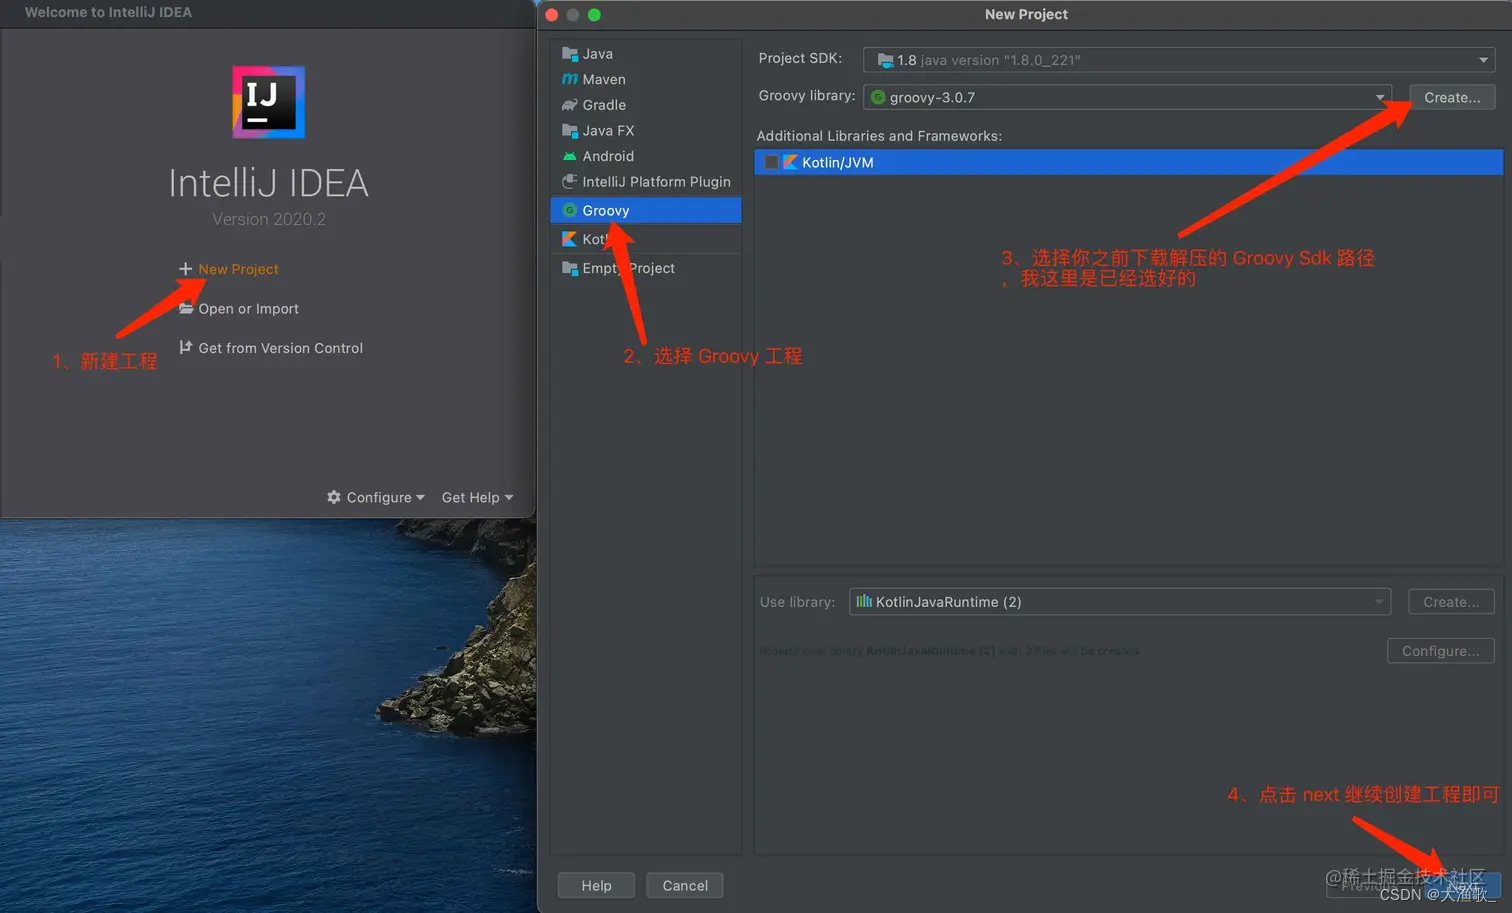Expand the Get Help menu
Viewport: 1512px width, 913px height.
[x=477, y=497]
